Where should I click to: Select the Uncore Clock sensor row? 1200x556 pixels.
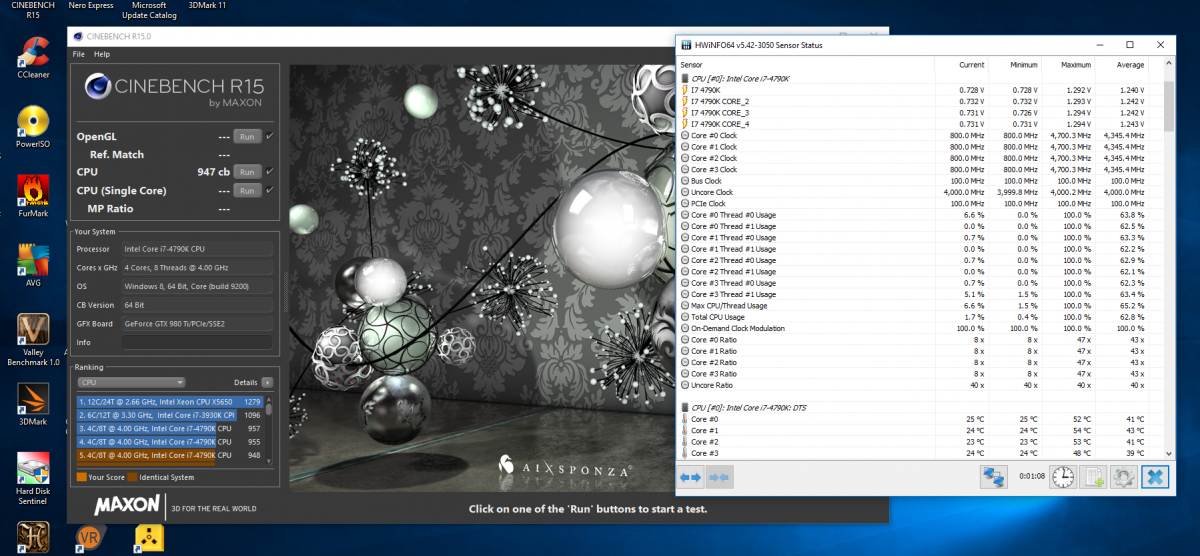912,192
